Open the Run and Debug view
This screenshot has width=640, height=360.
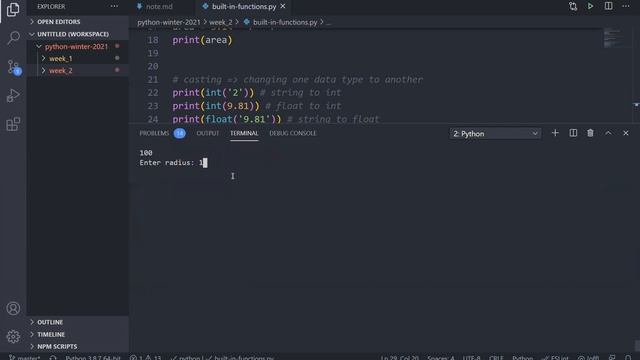13,96
